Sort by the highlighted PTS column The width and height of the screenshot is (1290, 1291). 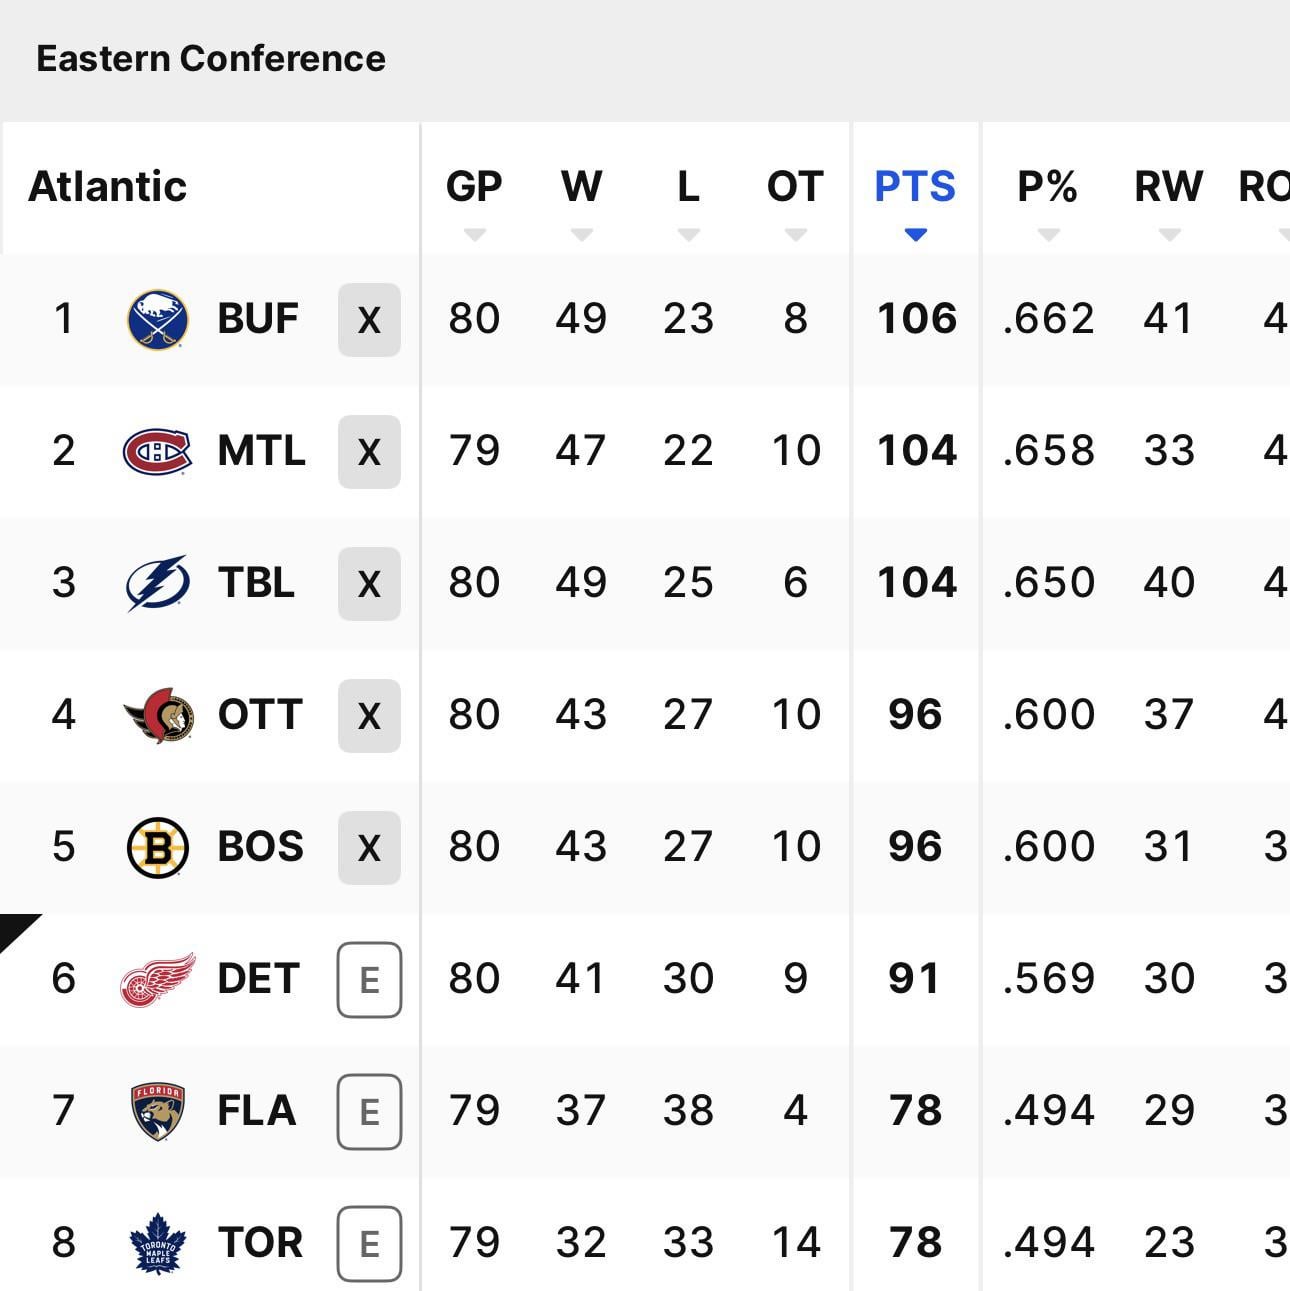915,188
